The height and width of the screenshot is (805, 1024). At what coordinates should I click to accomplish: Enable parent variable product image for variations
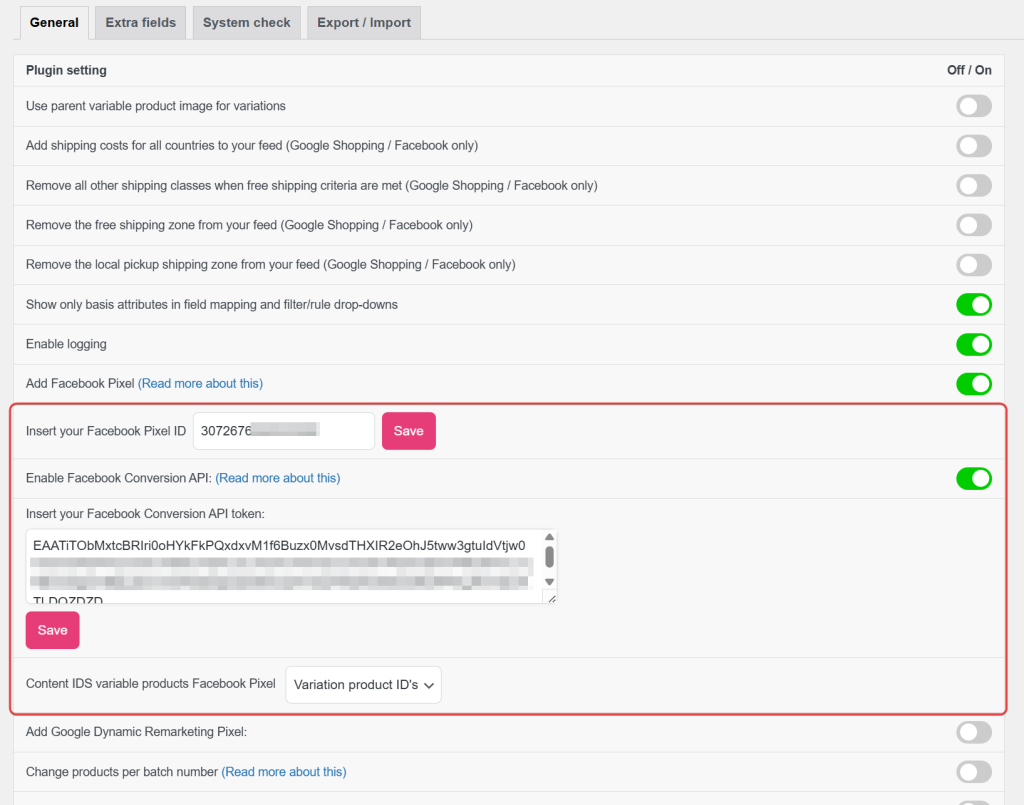point(973,105)
